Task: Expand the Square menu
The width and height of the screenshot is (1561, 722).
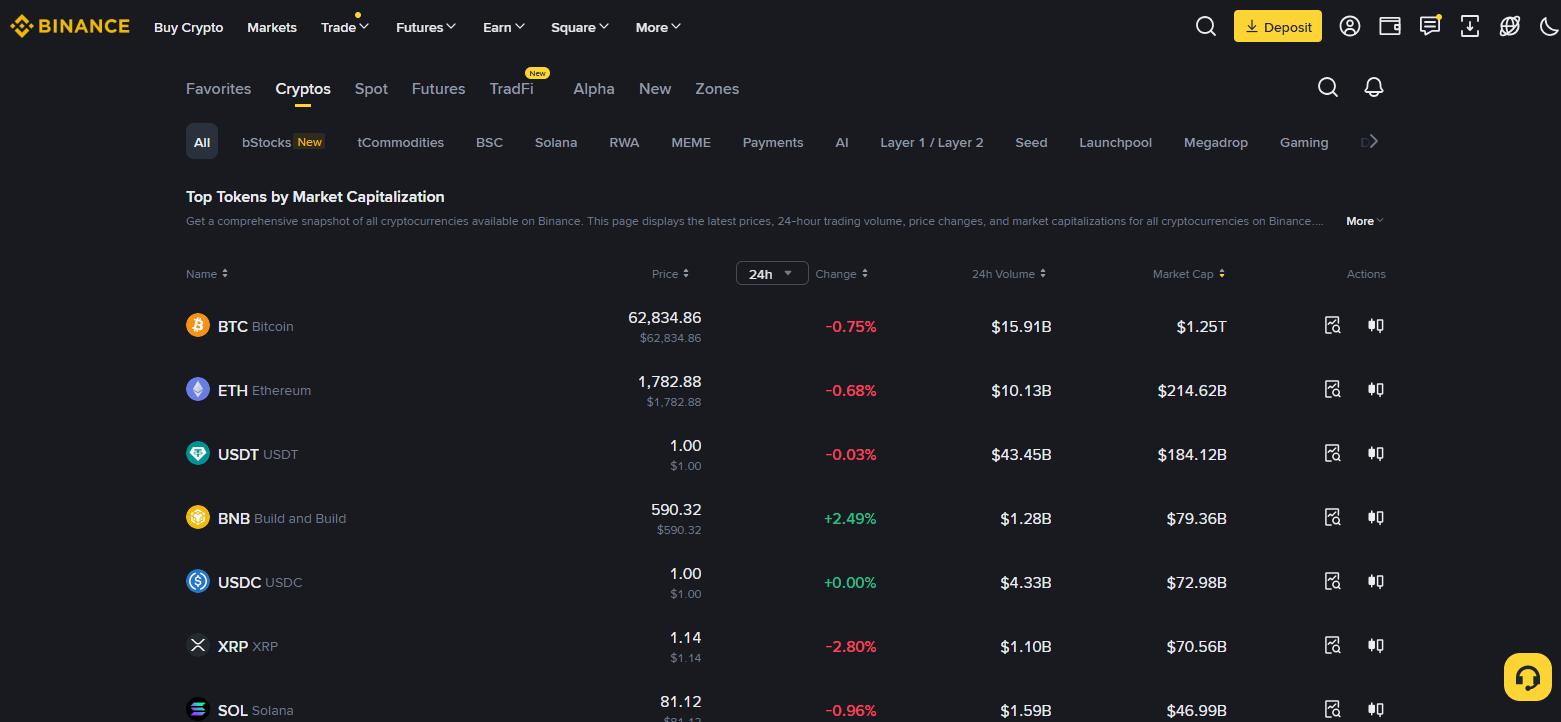Action: (580, 27)
